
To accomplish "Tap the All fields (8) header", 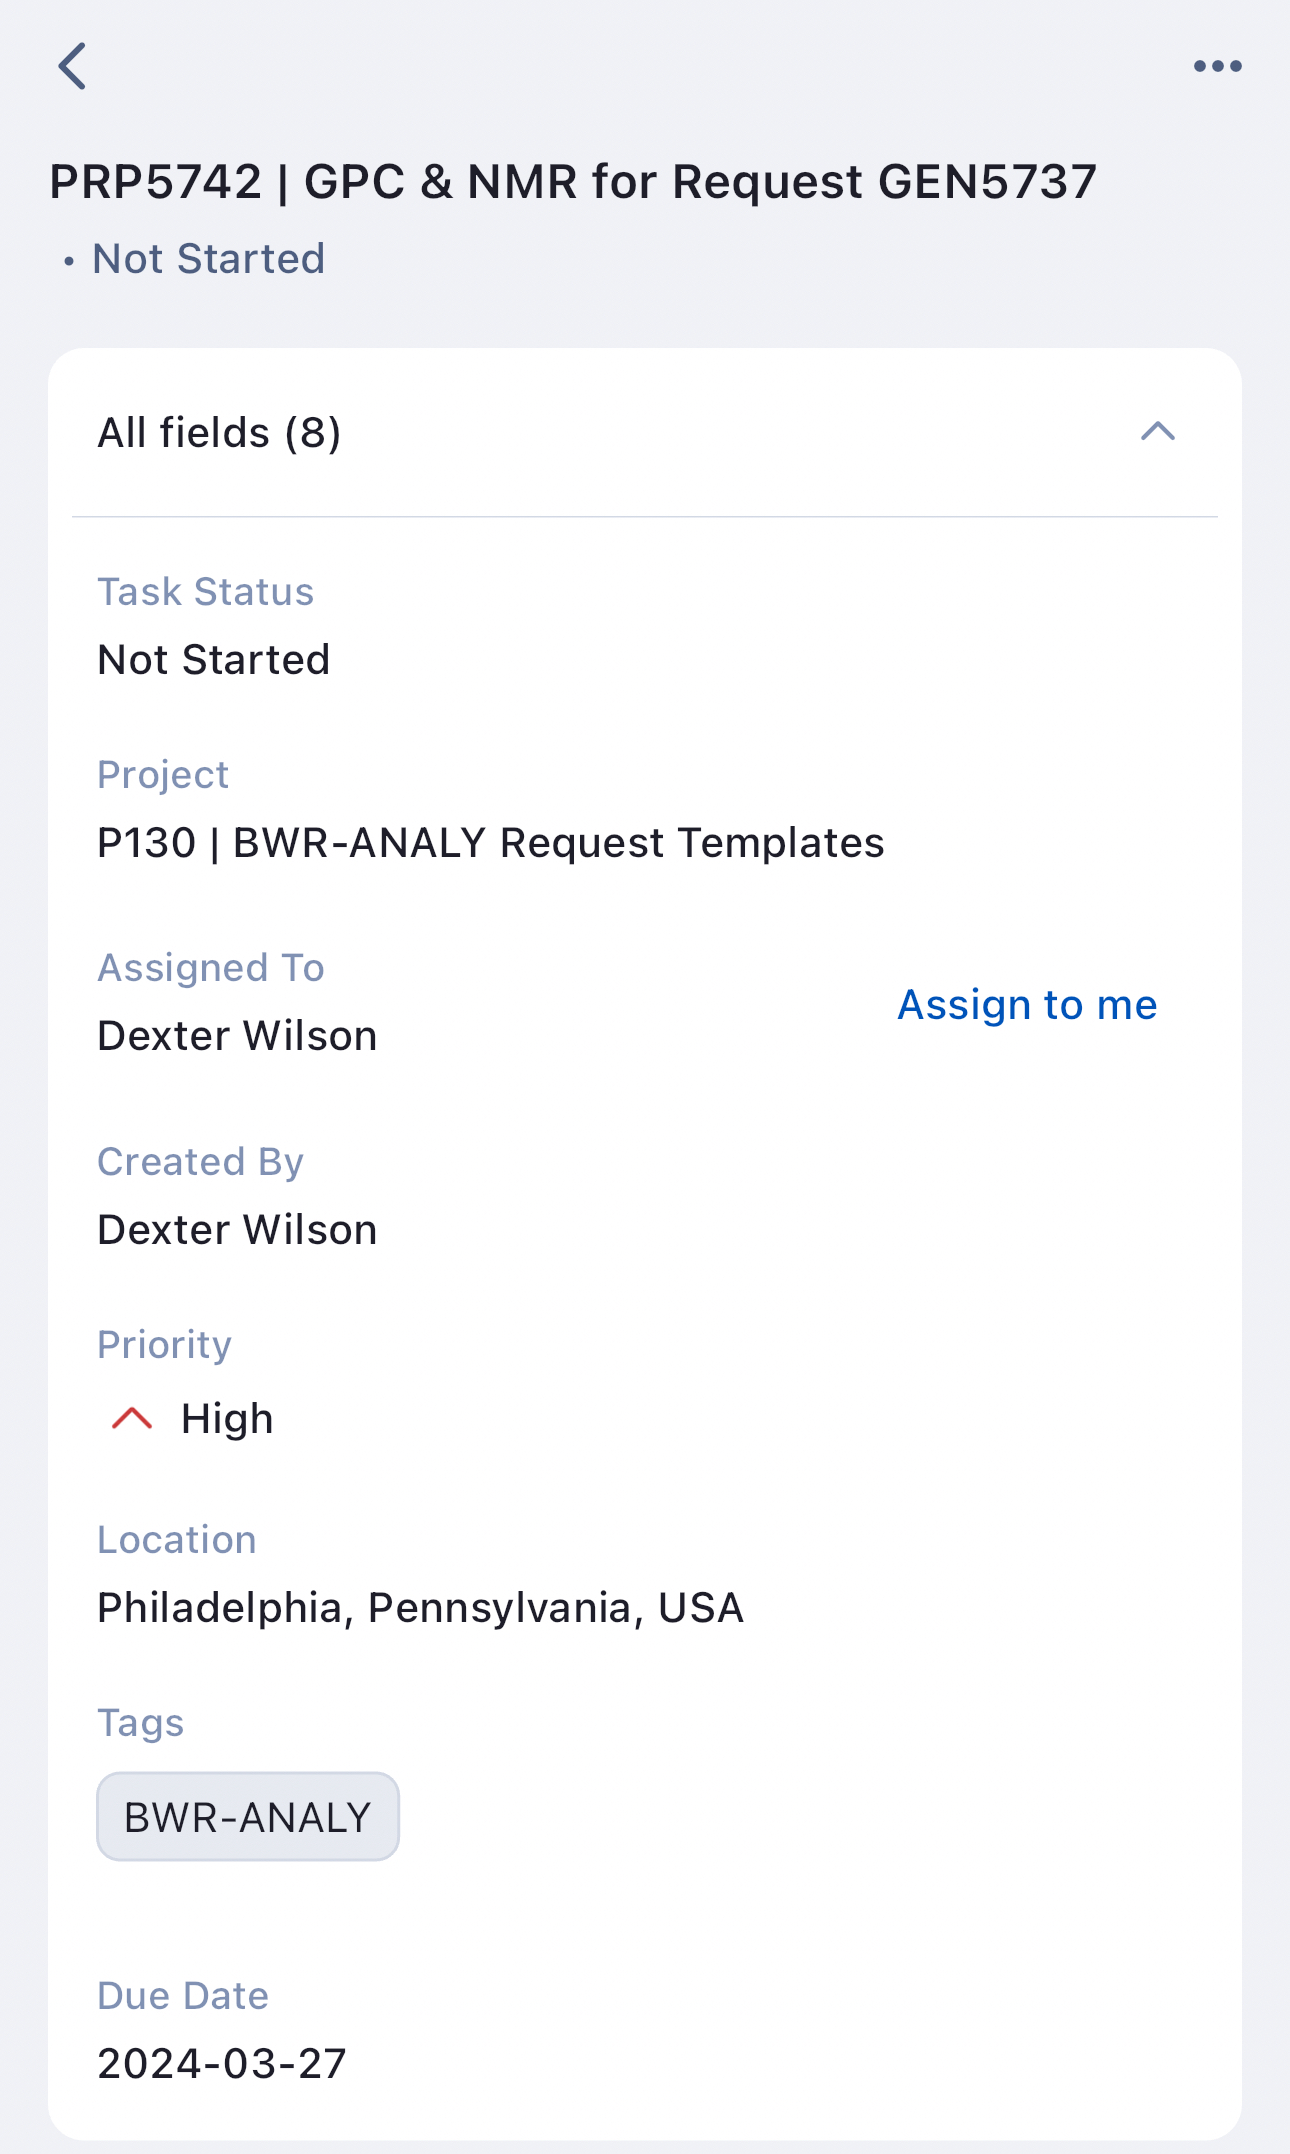I will click(220, 433).
